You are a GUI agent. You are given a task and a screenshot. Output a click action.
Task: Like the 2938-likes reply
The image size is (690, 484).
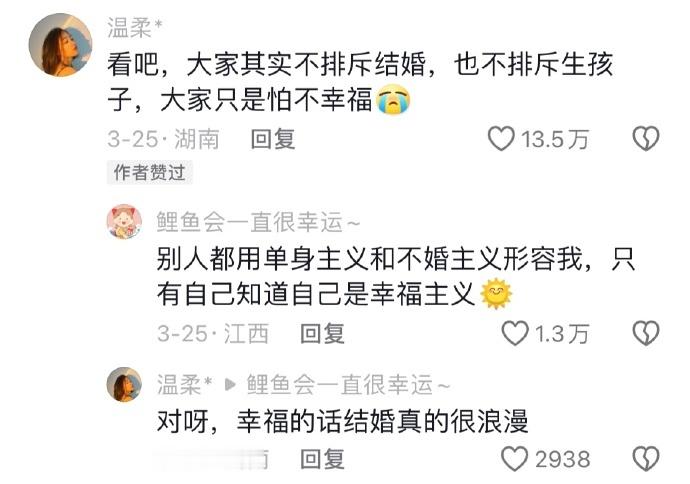point(515,459)
